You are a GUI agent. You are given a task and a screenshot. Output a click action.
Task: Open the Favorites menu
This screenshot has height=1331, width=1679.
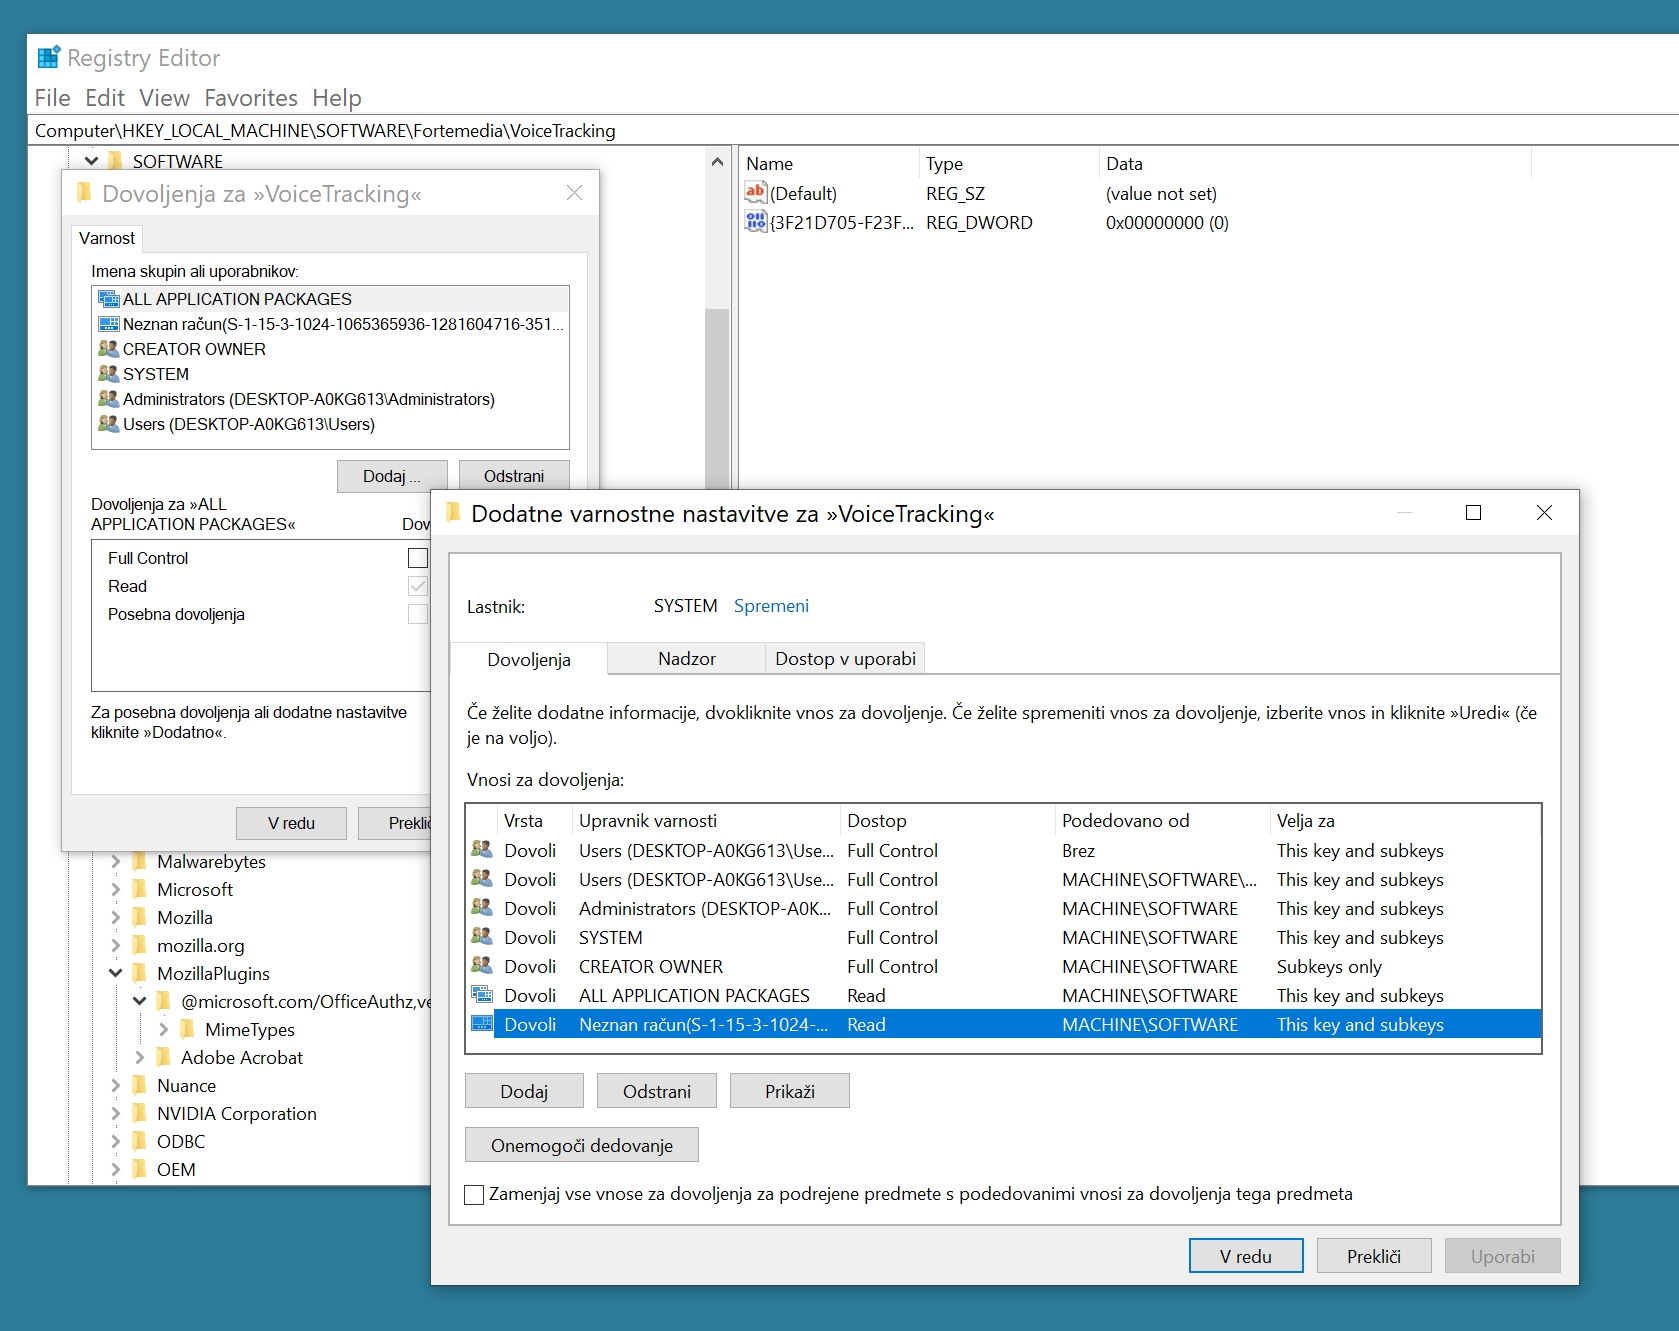[251, 98]
